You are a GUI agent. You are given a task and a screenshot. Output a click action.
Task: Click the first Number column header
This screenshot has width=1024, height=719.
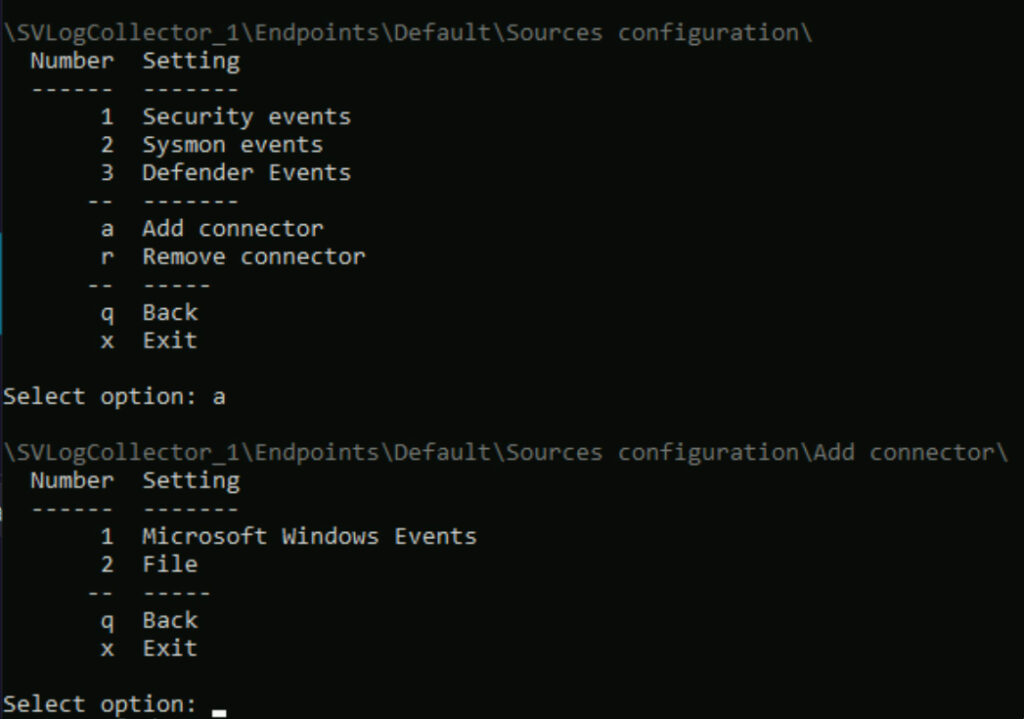(72, 61)
